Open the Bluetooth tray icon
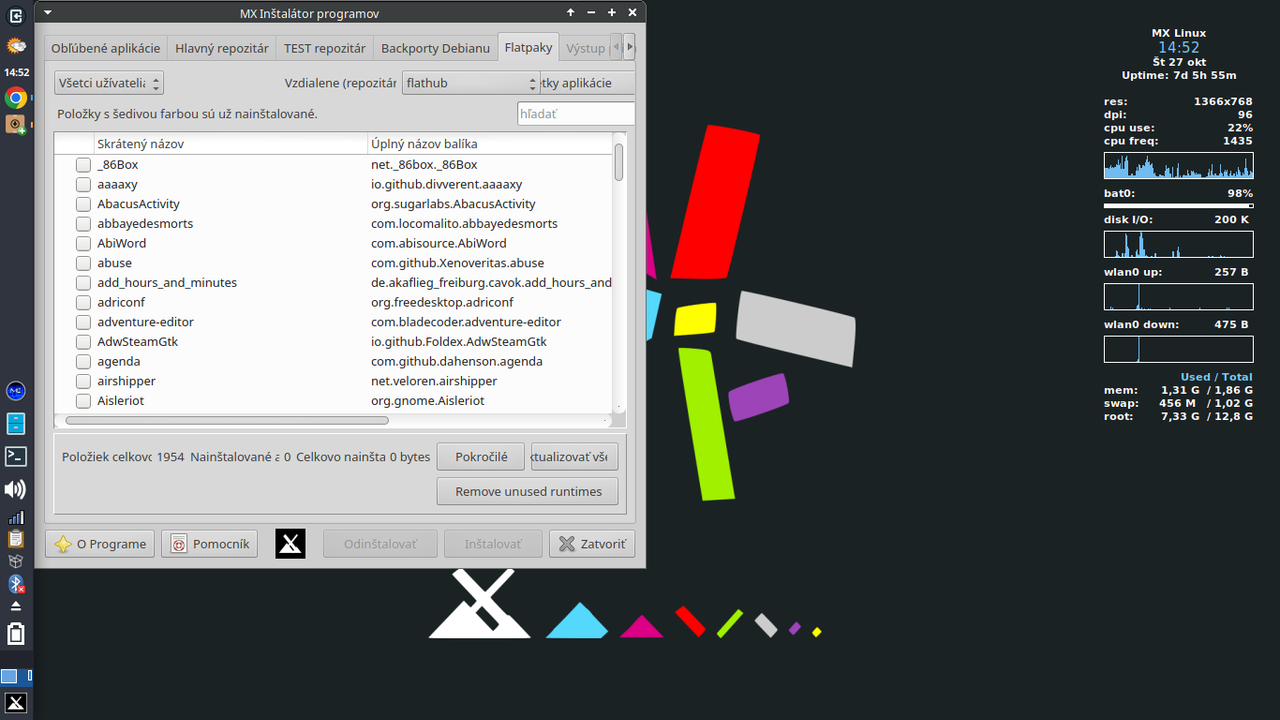Viewport: 1280px width, 720px height. 16,584
